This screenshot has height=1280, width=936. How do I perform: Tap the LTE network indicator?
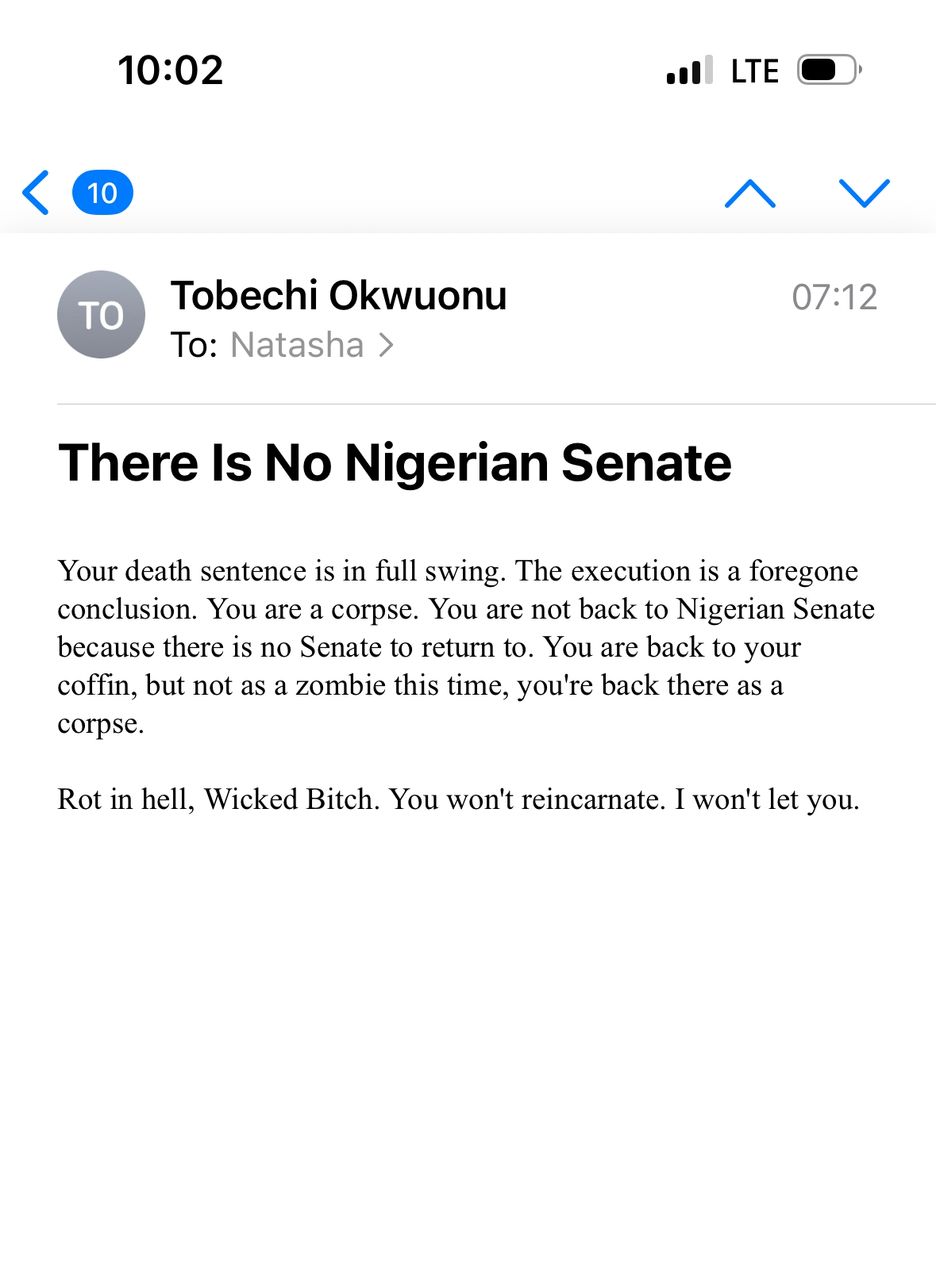(754, 71)
